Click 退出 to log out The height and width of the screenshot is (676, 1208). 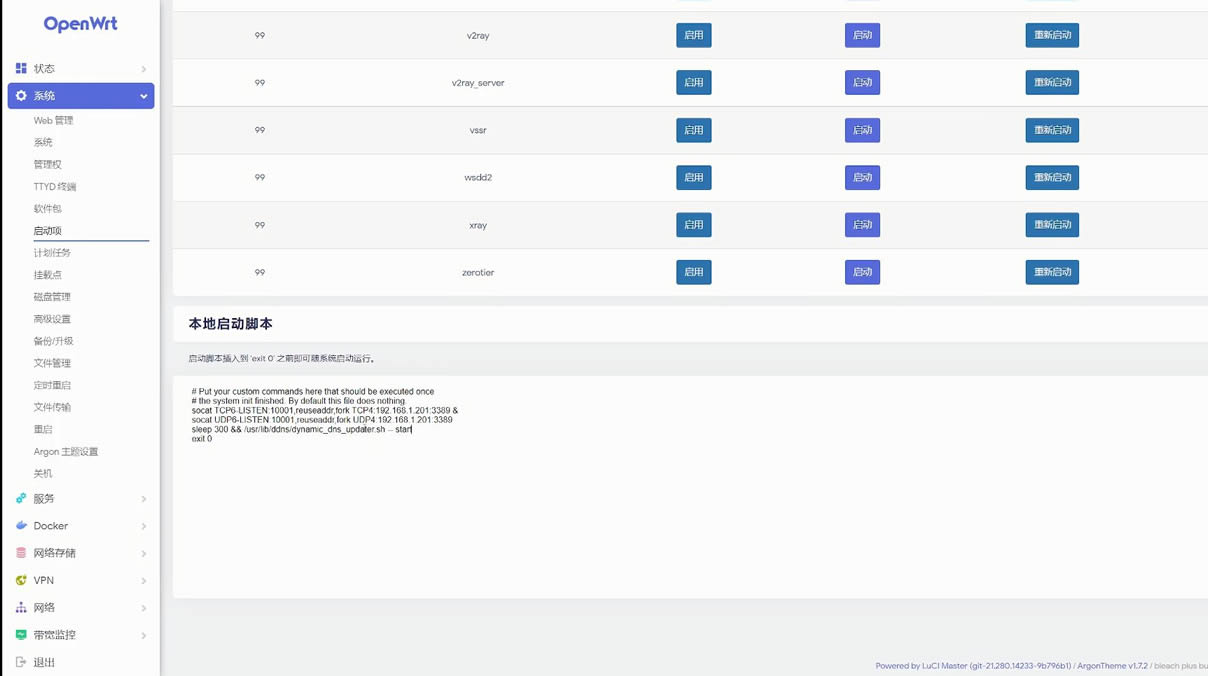(44, 662)
